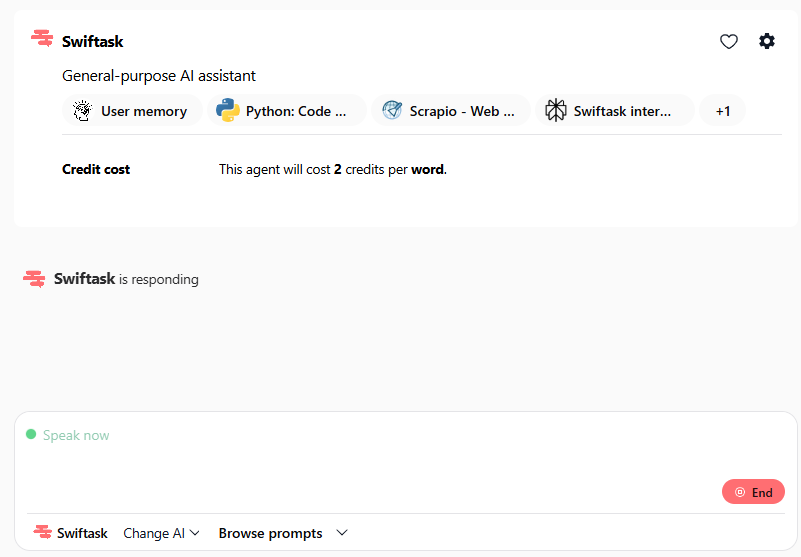Select the User memory skill chip
This screenshot has width=801, height=557.
(x=132, y=110)
